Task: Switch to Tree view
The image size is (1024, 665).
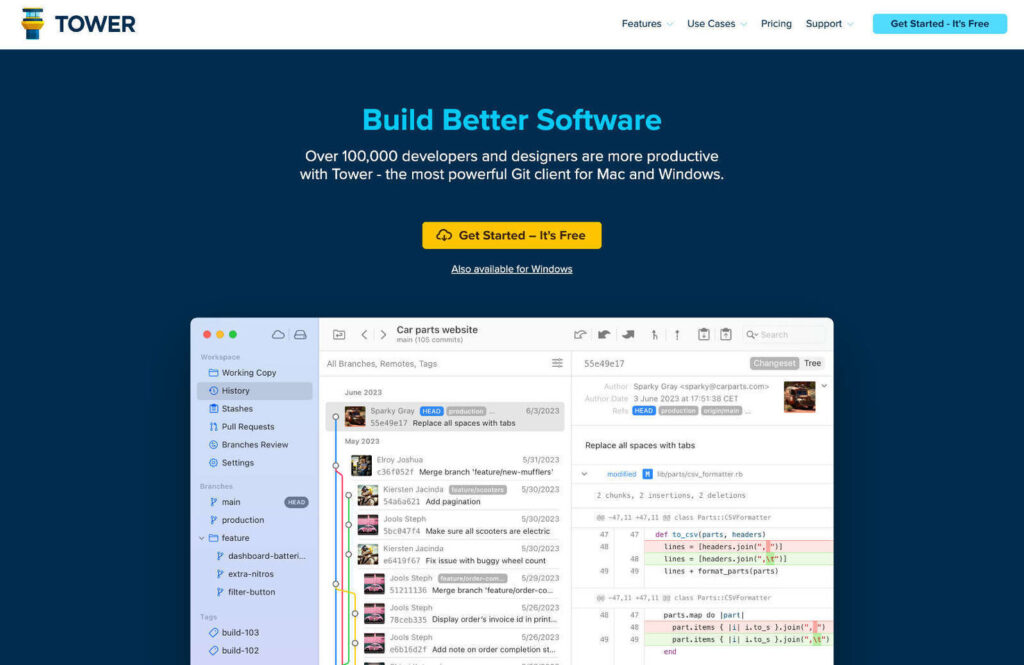Action: pyautogui.click(x=812, y=363)
